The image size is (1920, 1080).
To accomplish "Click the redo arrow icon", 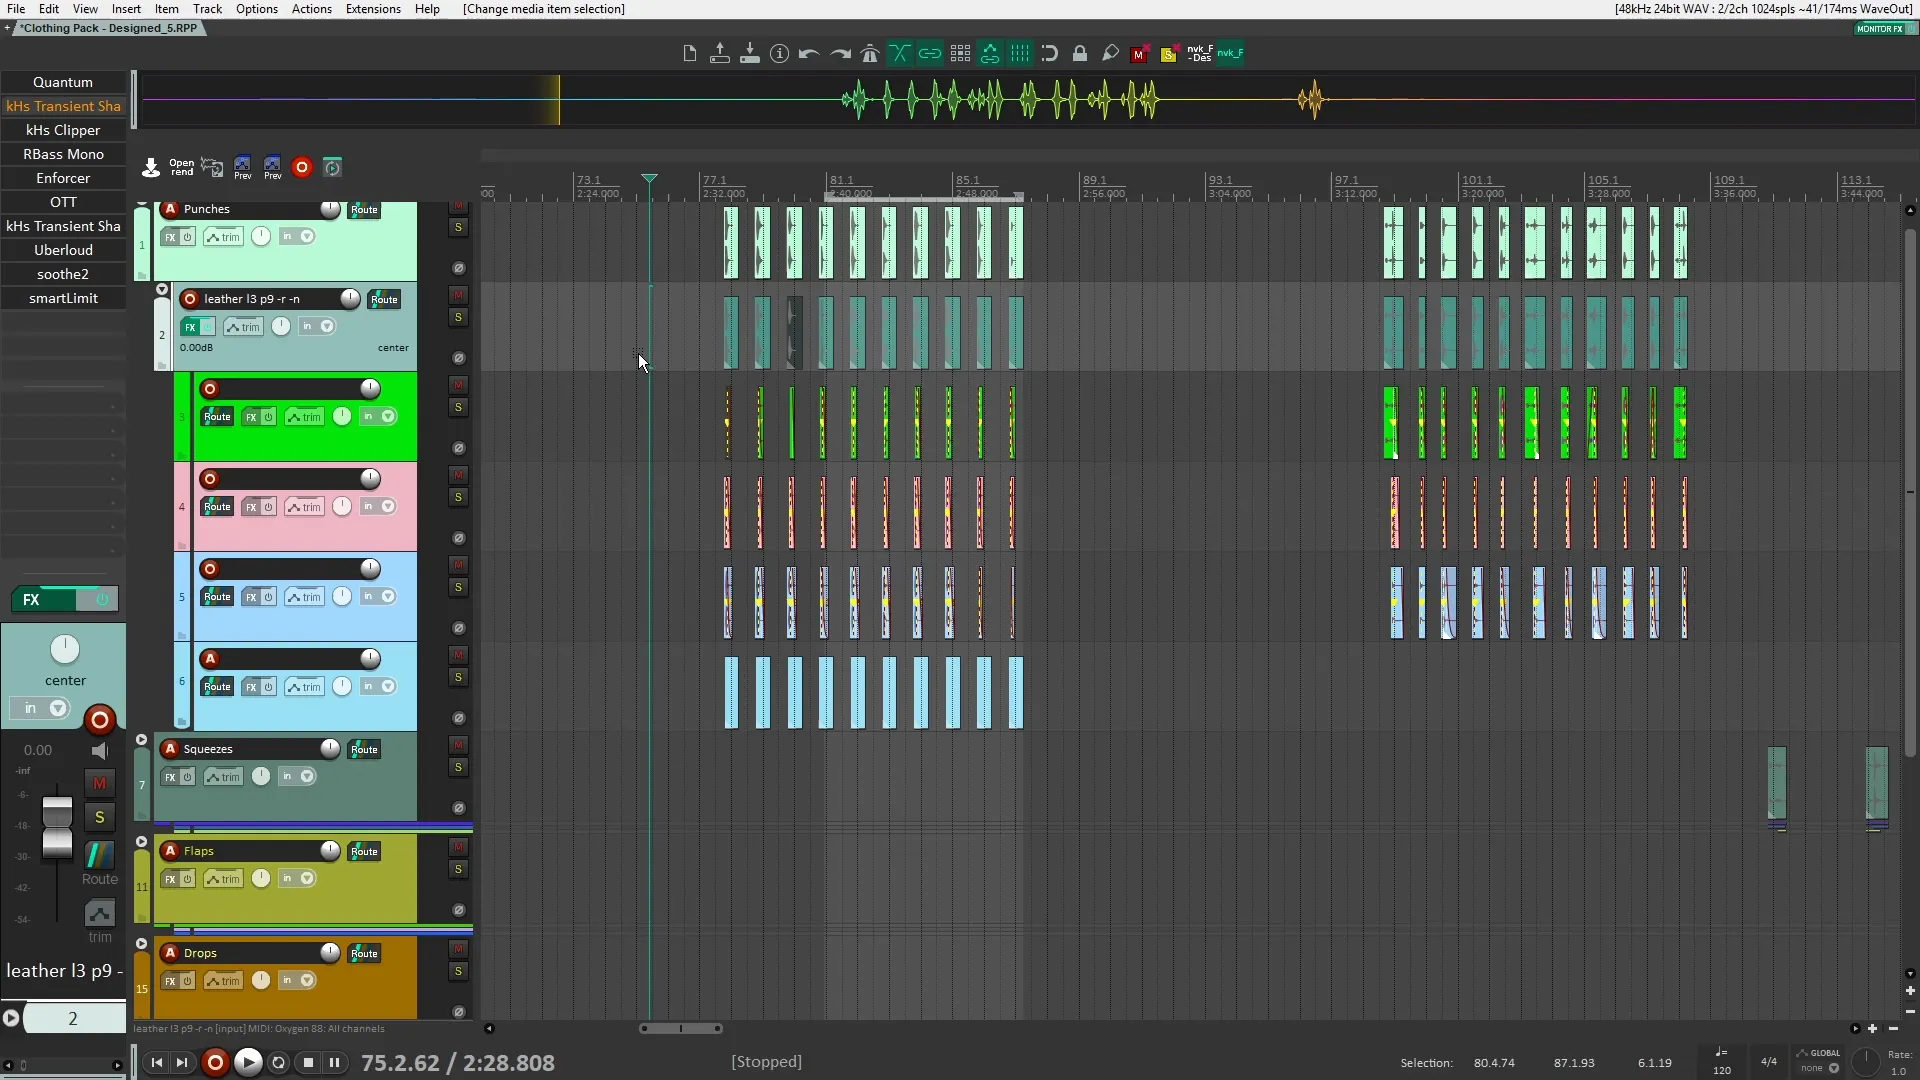I will pyautogui.click(x=840, y=54).
